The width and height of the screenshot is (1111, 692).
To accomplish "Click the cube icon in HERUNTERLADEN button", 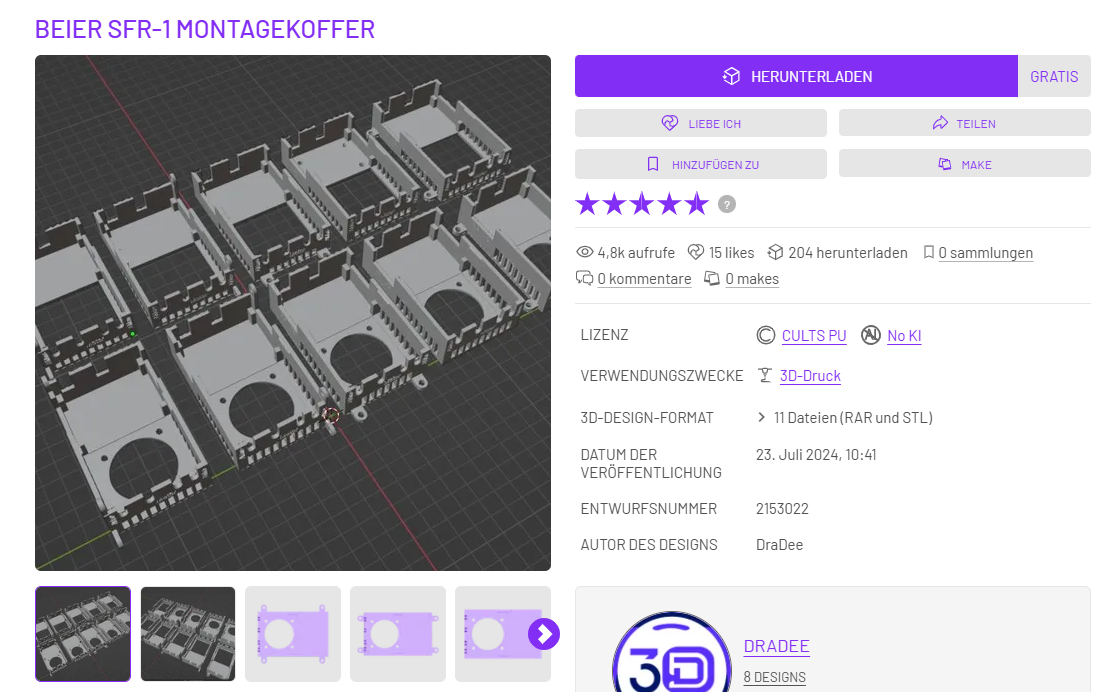I will [731, 76].
